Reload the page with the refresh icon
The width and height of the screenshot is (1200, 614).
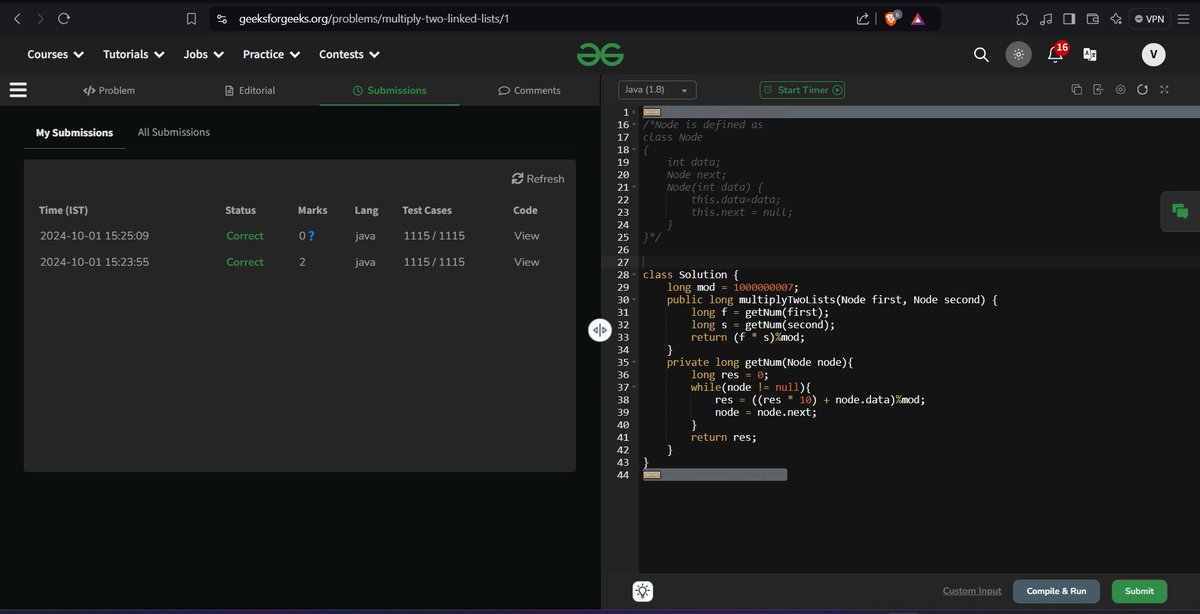64,18
